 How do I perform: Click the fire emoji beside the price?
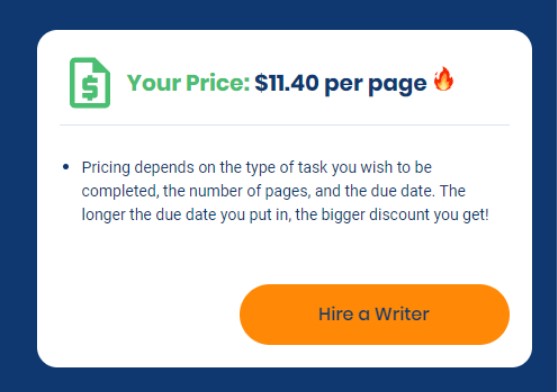[x=444, y=79]
